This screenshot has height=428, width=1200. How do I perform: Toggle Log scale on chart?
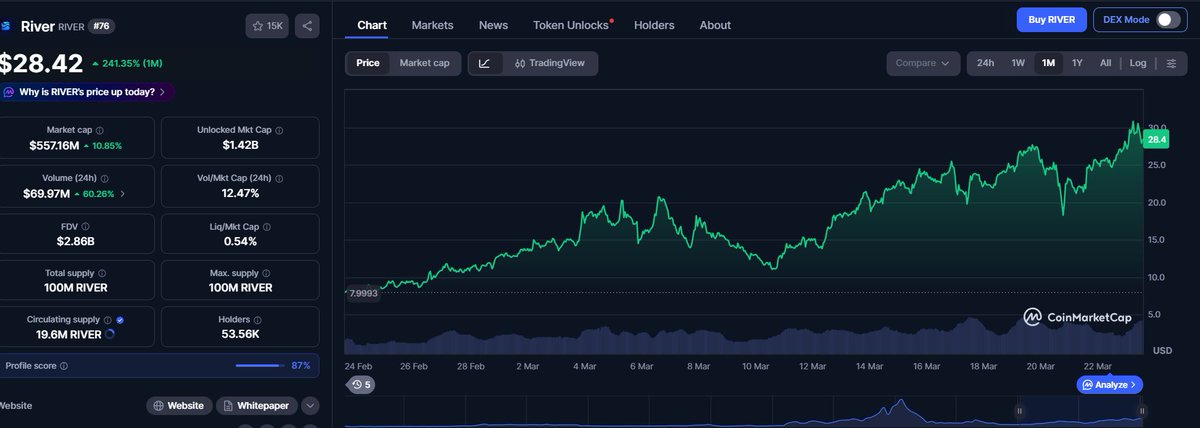pyautogui.click(x=1138, y=63)
